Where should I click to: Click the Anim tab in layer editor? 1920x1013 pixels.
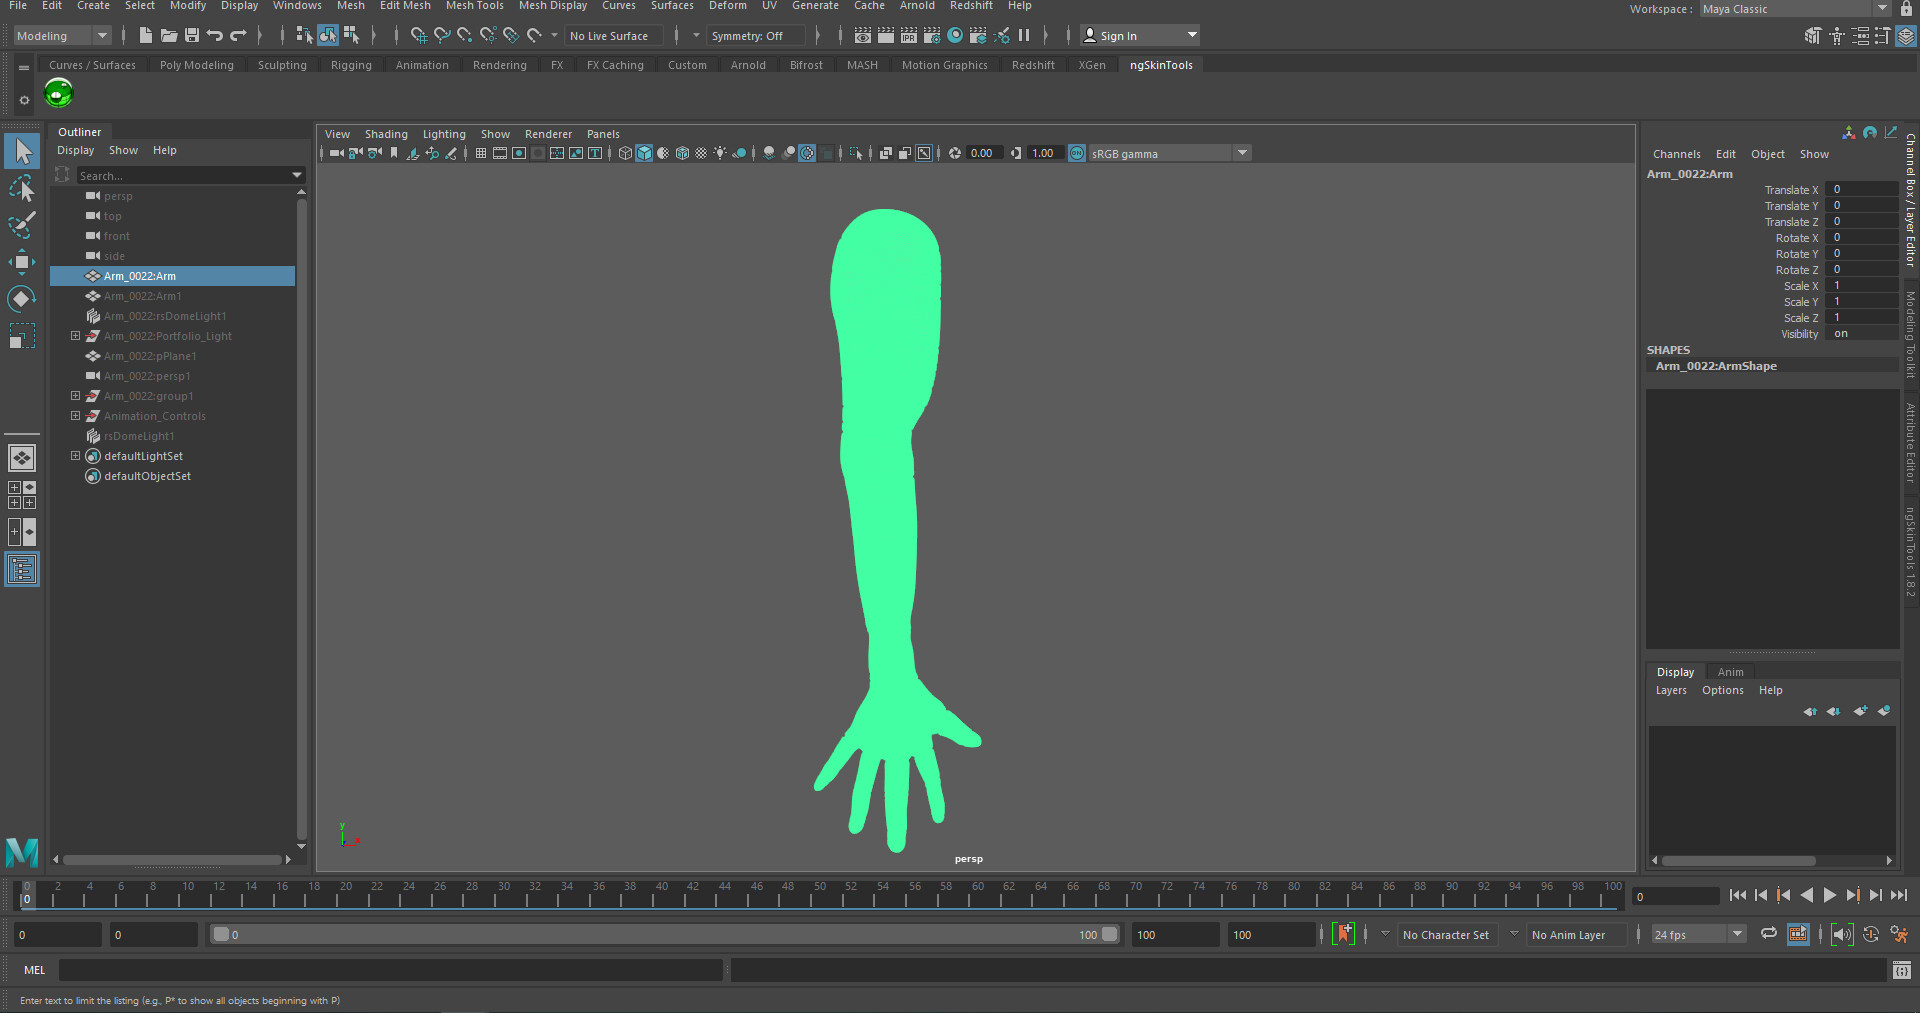(1730, 672)
